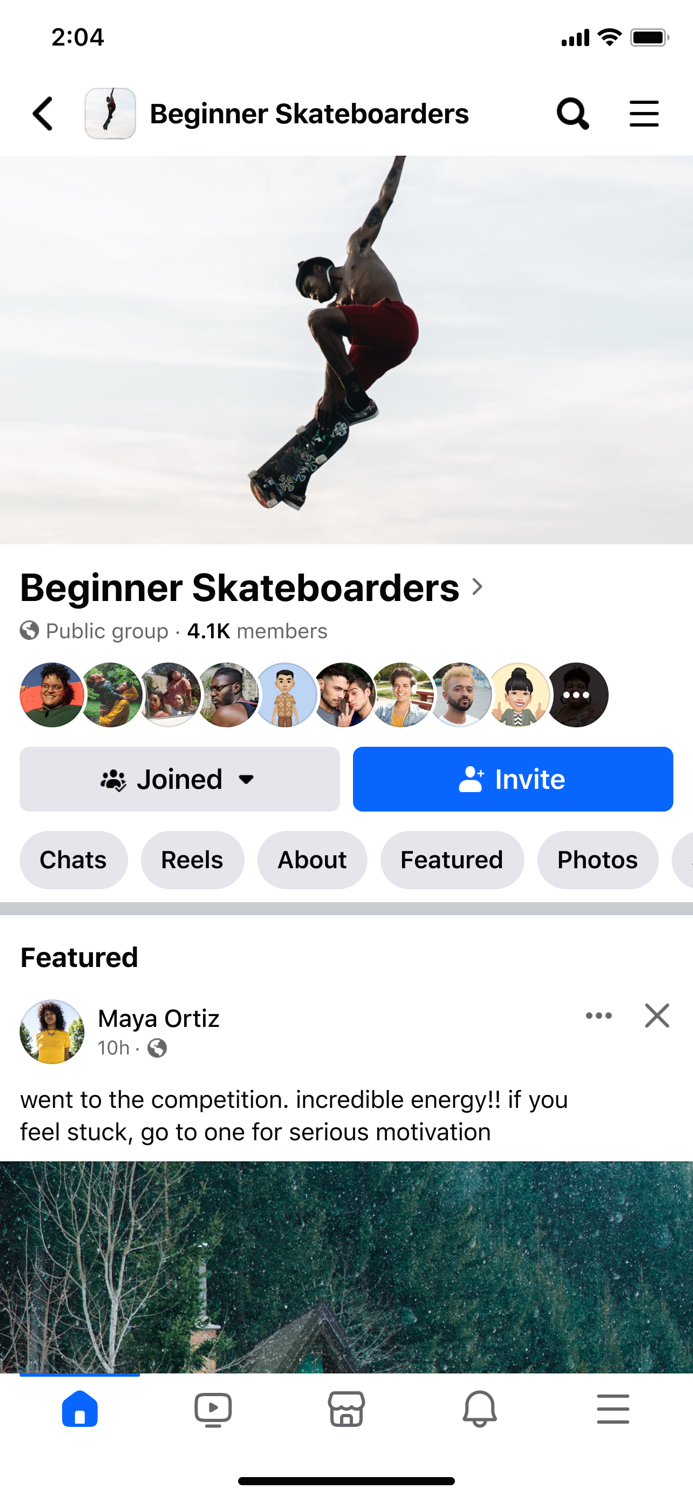
Task: Select the Chats tab
Action: (x=73, y=860)
